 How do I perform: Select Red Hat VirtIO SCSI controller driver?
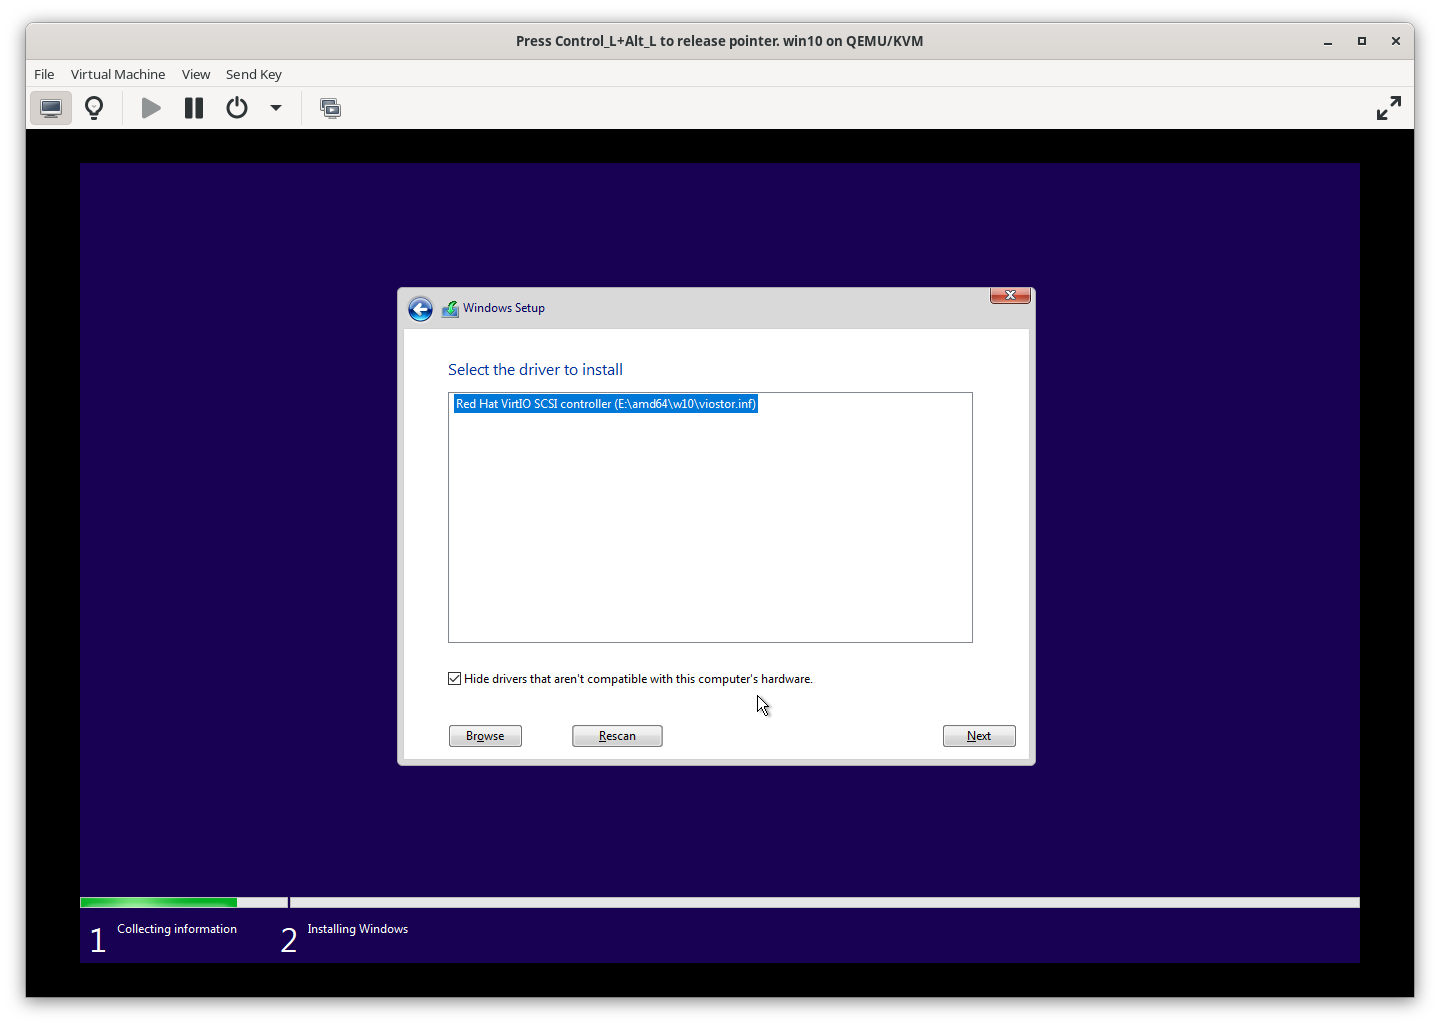pos(606,404)
